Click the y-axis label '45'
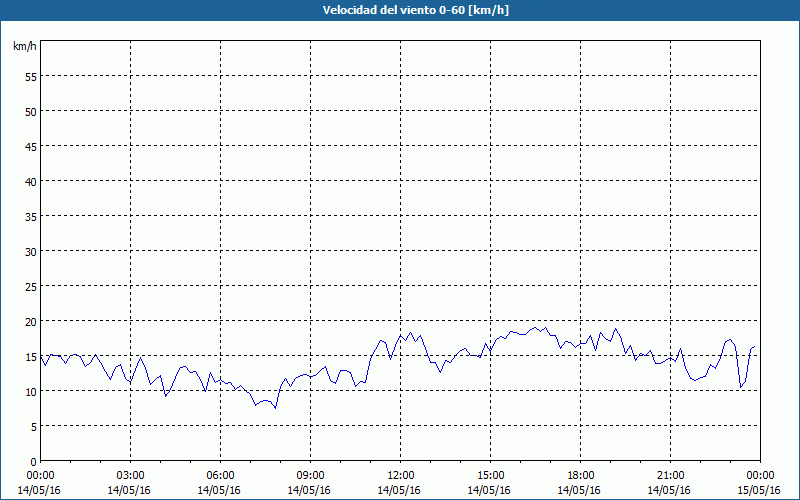Screen dimensions: 800x500 click(31, 146)
